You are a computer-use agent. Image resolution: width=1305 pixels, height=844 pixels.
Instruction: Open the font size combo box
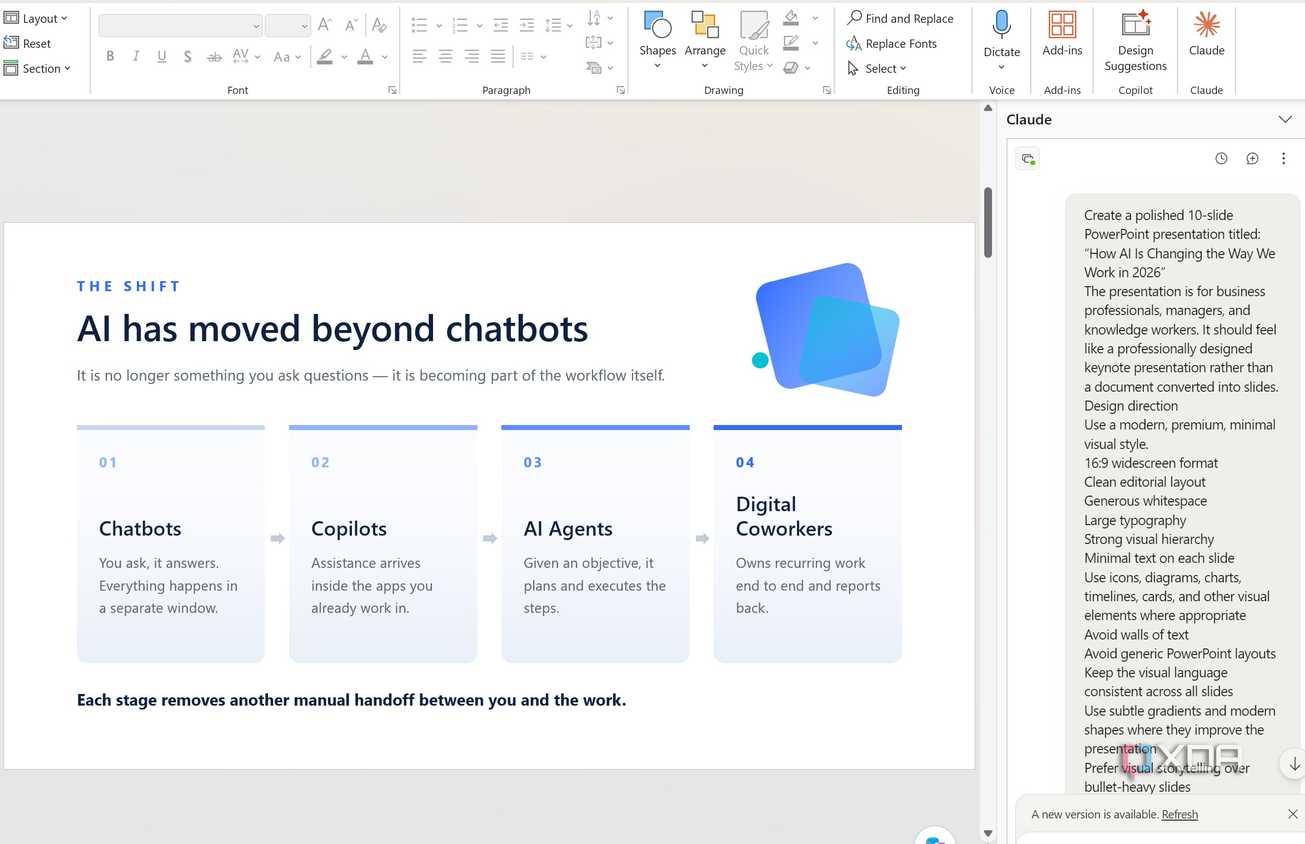[288, 25]
